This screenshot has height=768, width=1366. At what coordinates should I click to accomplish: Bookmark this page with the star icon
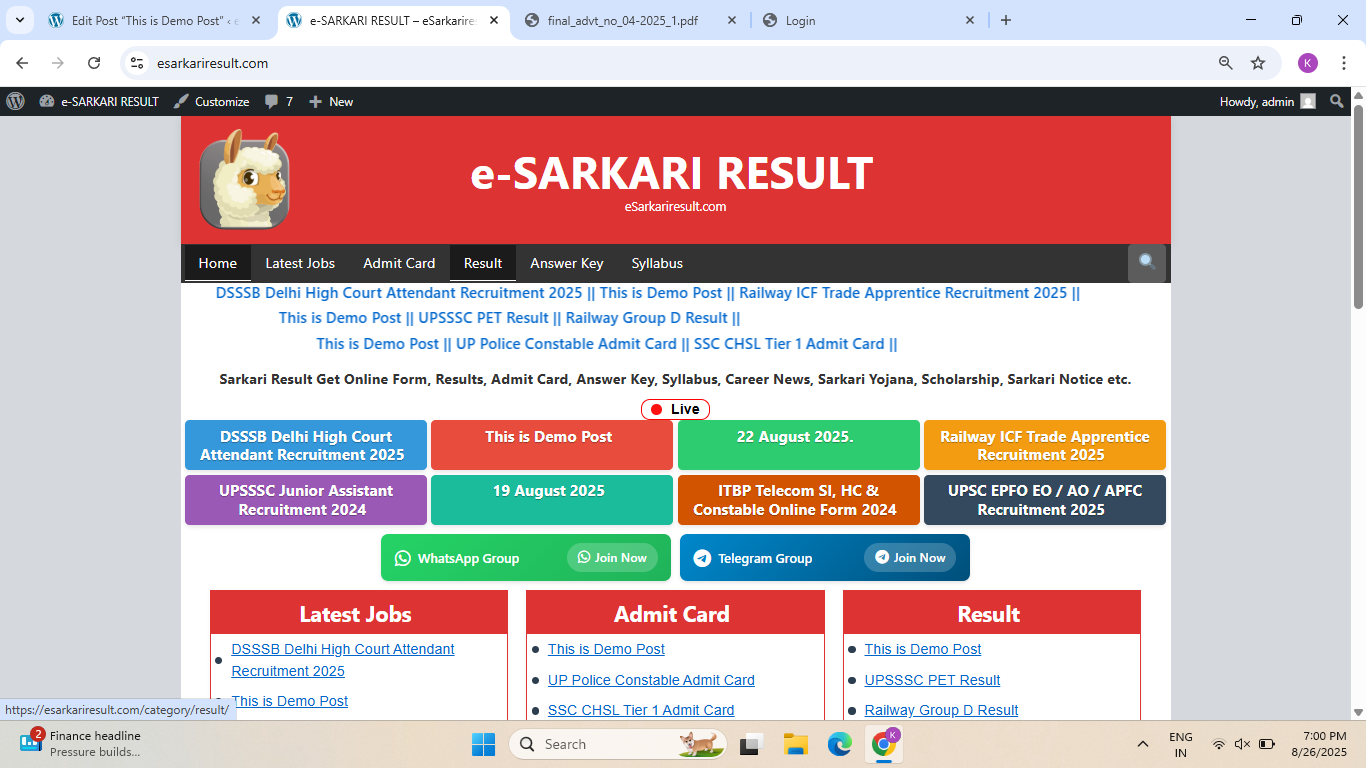click(x=1258, y=63)
